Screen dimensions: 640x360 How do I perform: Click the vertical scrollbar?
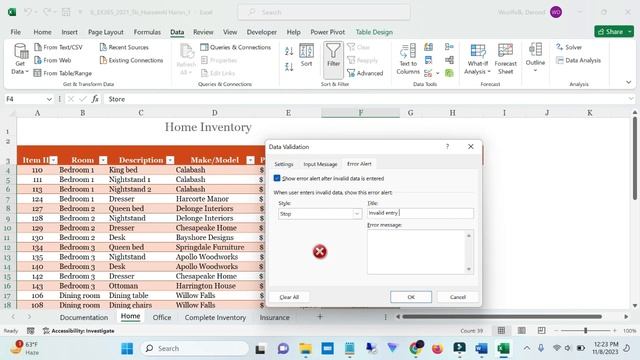click(635, 159)
